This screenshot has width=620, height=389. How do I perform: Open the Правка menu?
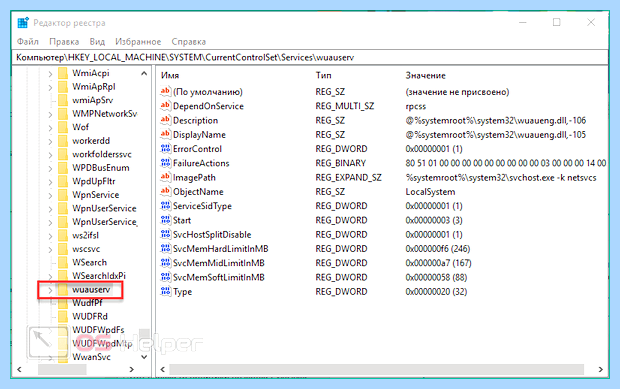tap(64, 42)
